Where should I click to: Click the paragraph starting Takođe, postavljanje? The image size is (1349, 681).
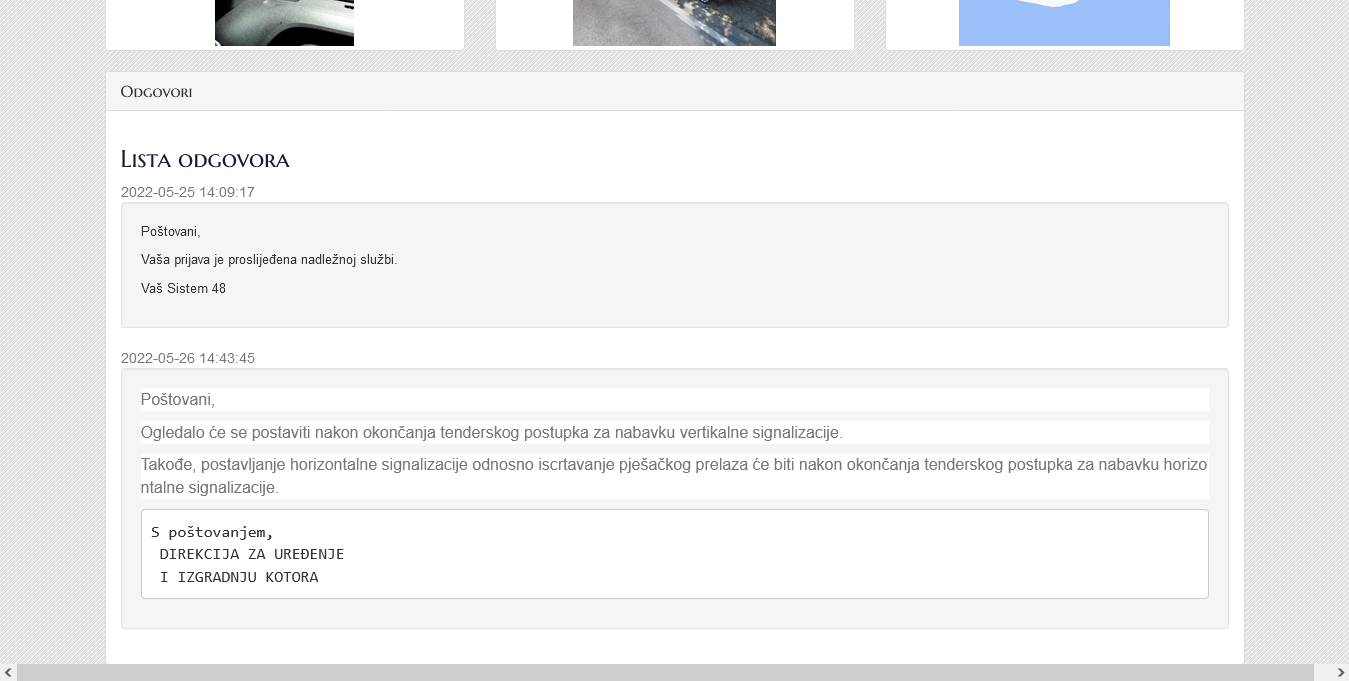[x=675, y=476]
